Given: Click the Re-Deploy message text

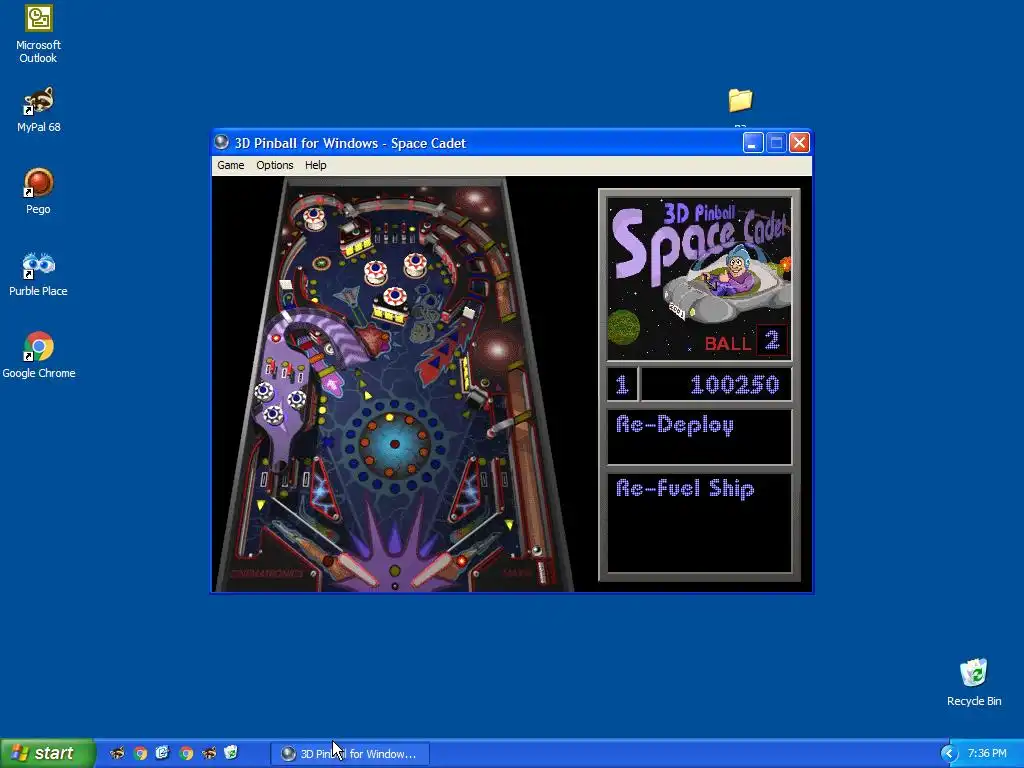Looking at the screenshot, I should [675, 425].
